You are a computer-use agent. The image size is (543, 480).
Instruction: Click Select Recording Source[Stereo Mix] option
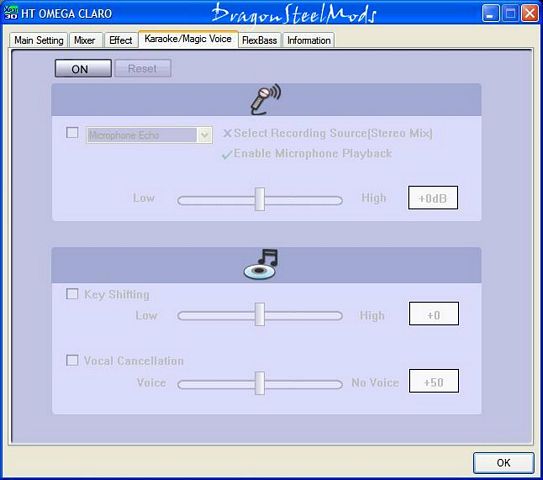click(x=333, y=133)
